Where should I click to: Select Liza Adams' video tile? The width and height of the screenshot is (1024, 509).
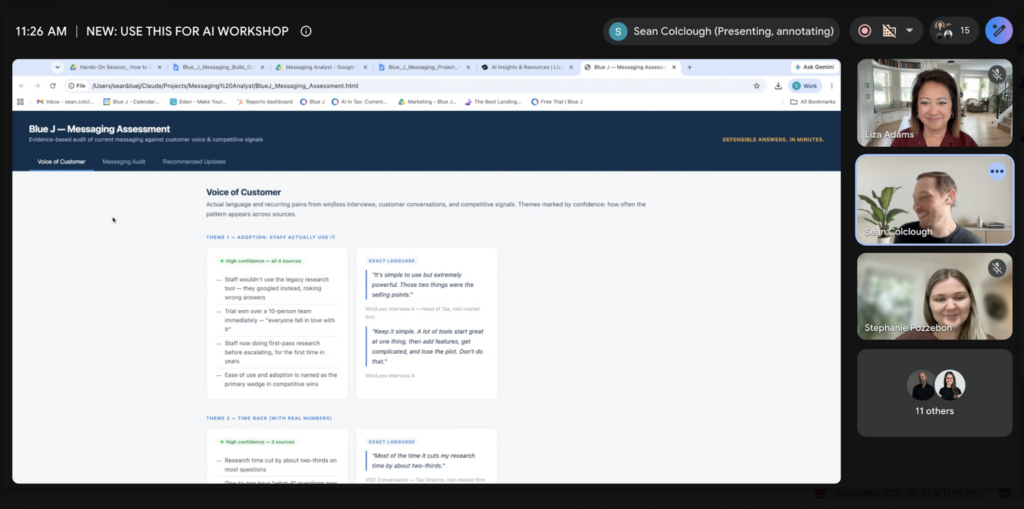click(x=935, y=103)
